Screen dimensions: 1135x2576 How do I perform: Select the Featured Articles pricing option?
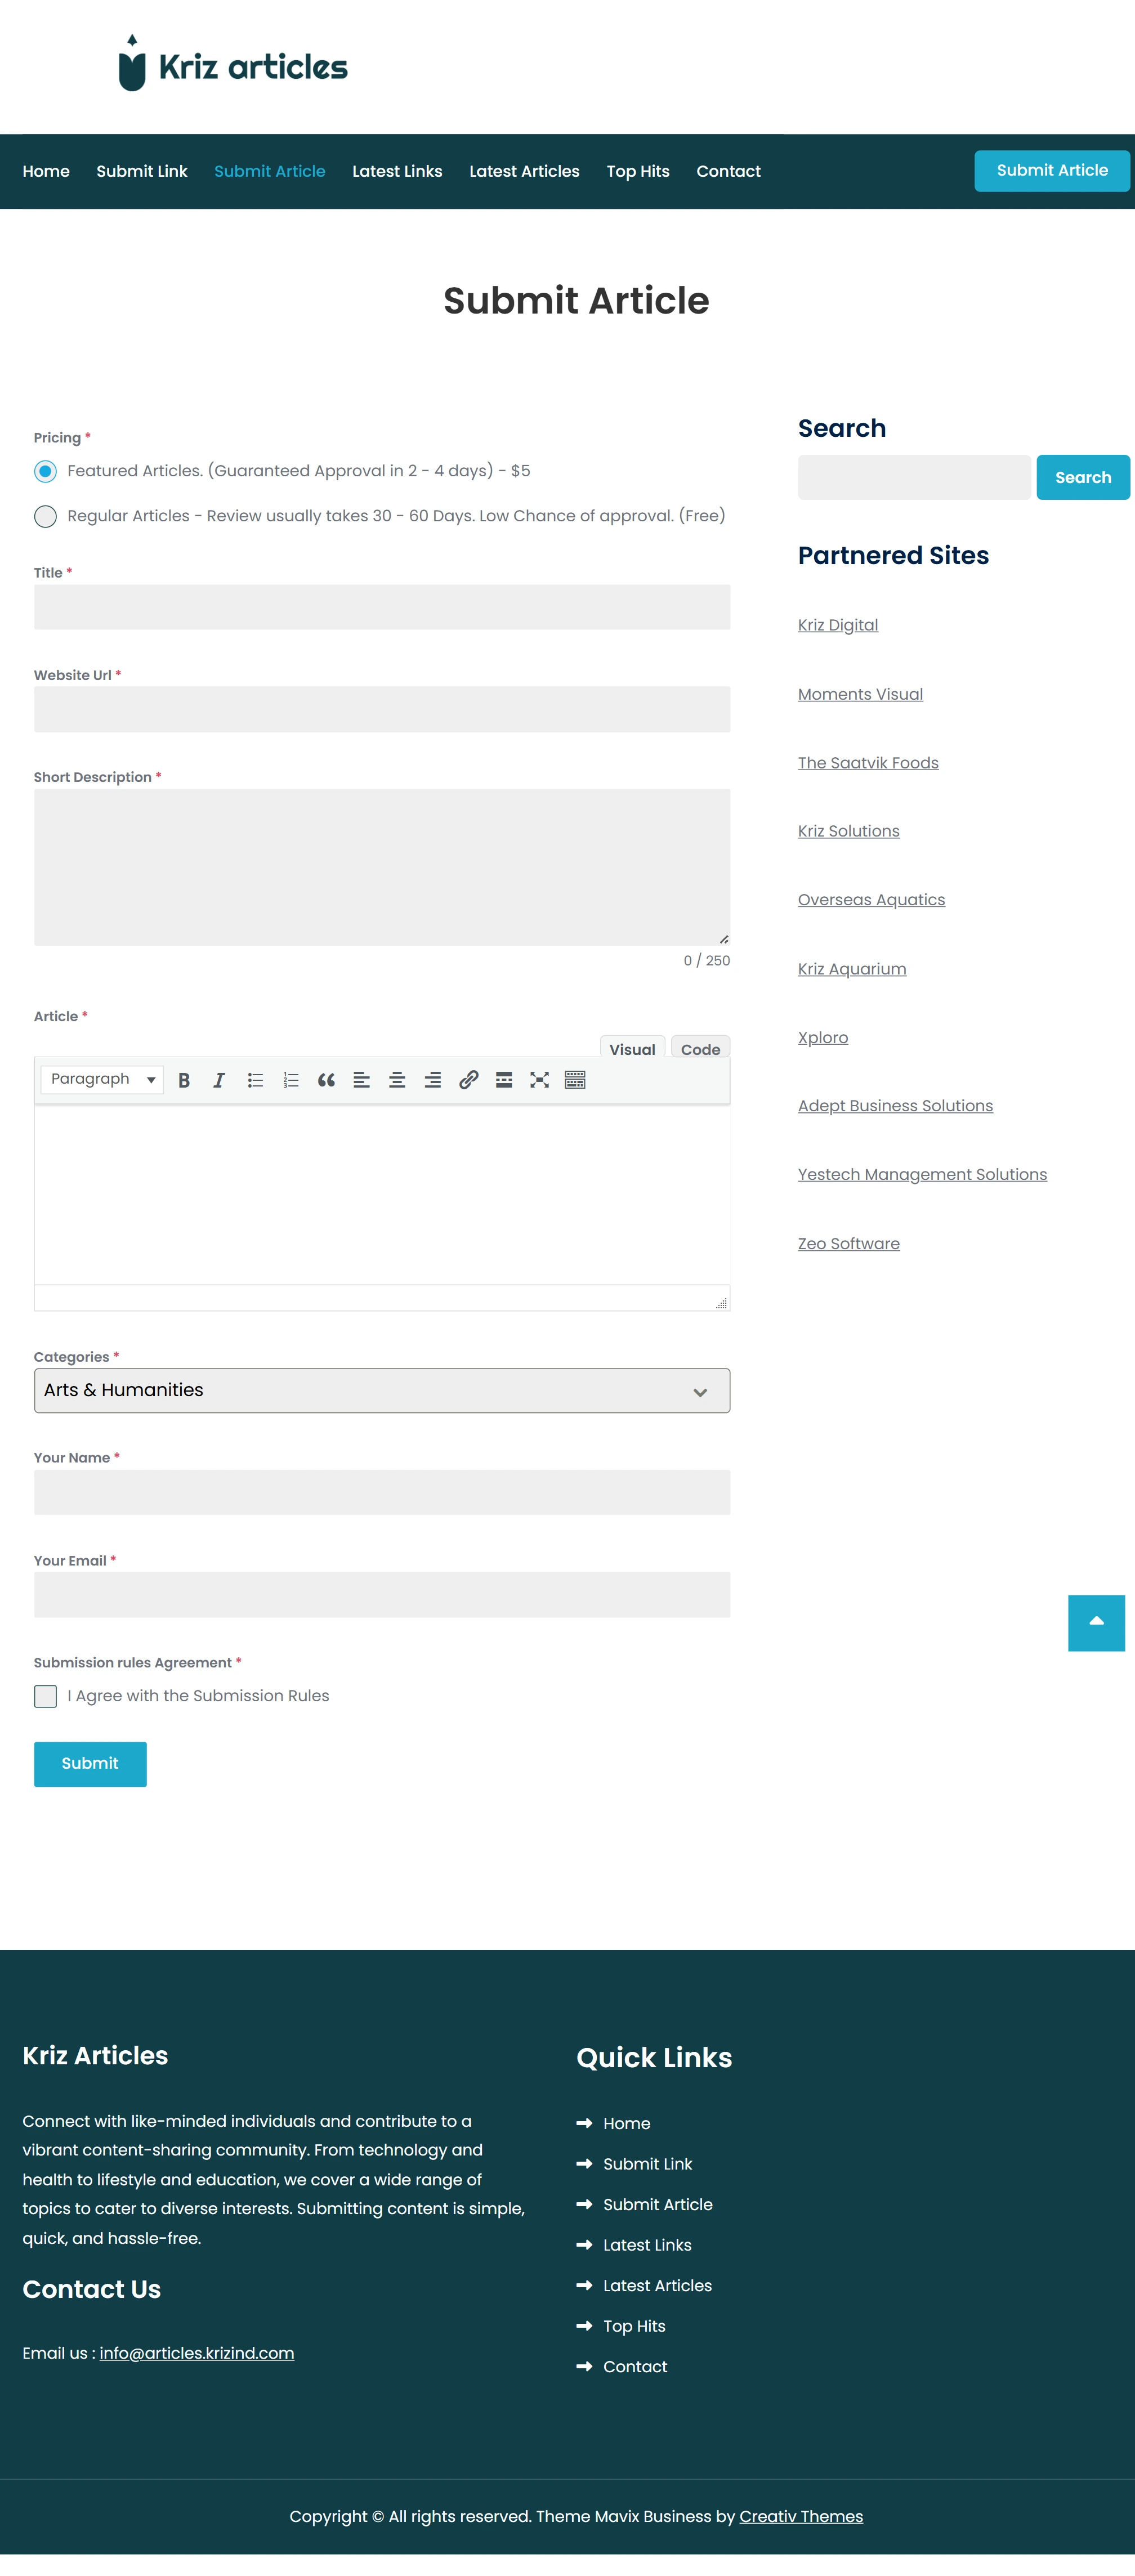pos(46,471)
